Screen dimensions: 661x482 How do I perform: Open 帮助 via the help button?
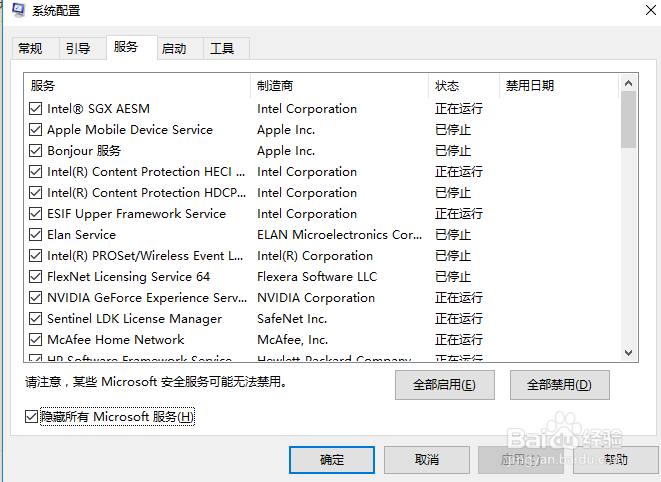(x=615, y=460)
